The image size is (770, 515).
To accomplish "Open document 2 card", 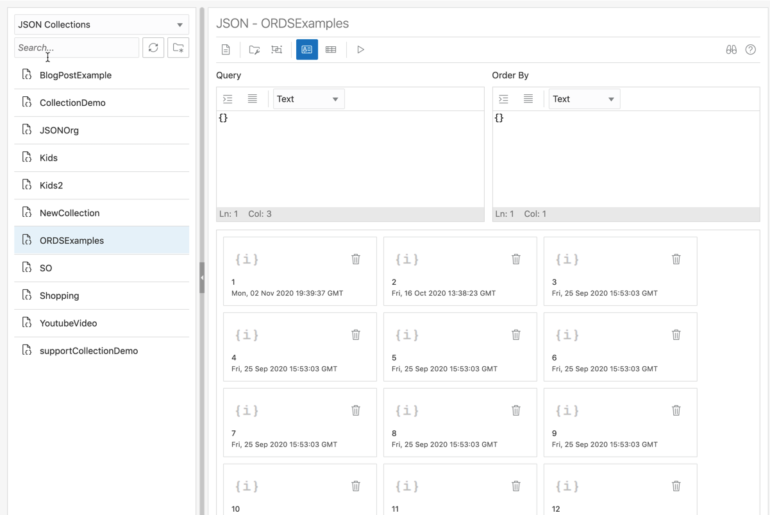I will click(459, 270).
